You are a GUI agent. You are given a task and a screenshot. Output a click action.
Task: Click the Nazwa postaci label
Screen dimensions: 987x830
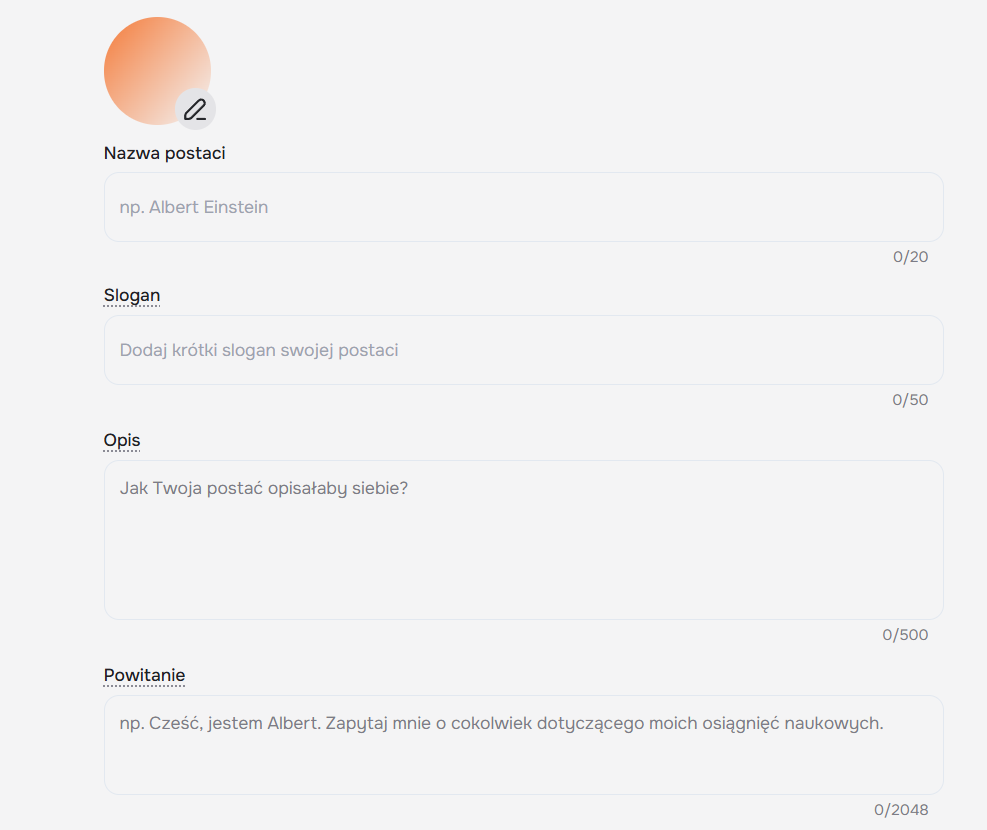(x=164, y=153)
